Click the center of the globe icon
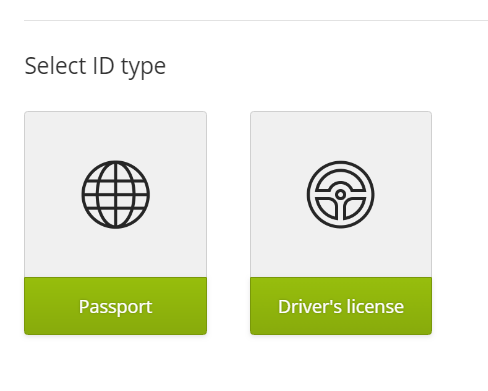 coord(116,195)
